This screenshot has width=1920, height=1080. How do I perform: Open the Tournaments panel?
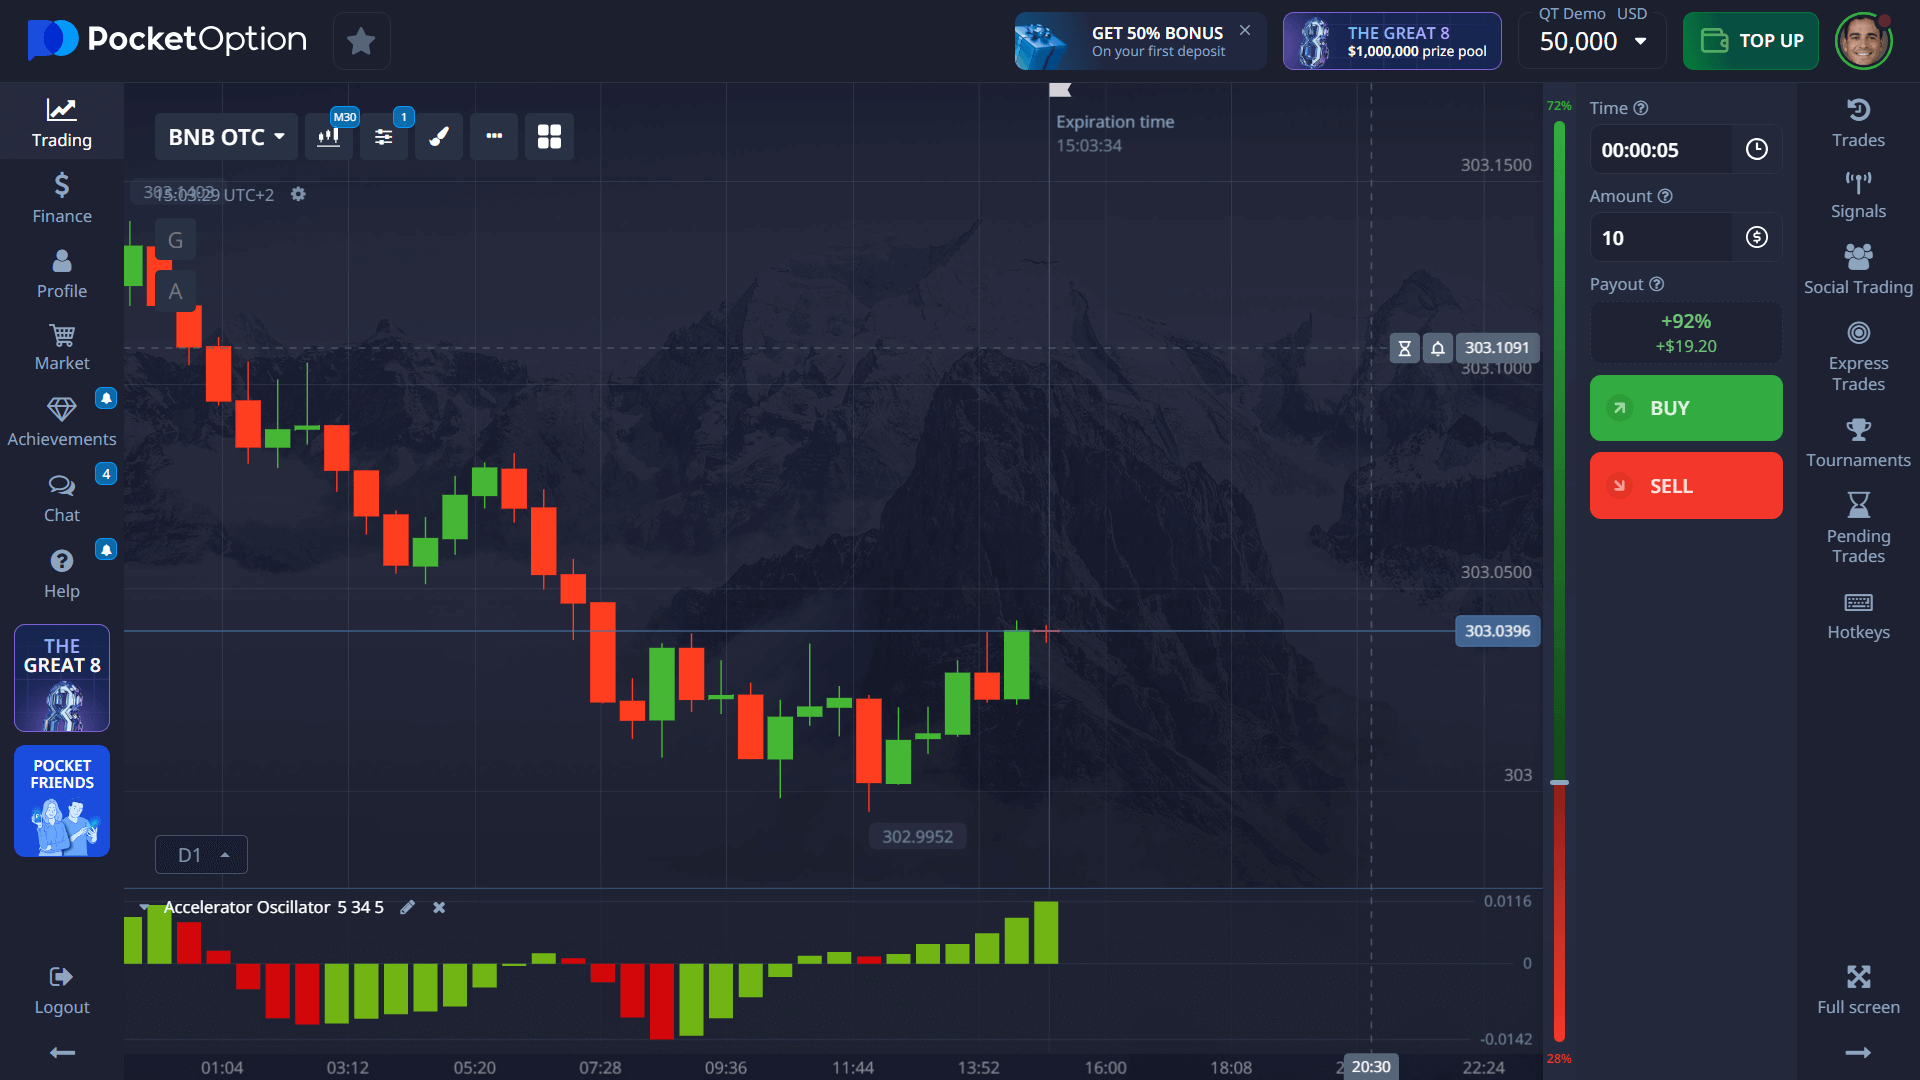coord(1857,442)
